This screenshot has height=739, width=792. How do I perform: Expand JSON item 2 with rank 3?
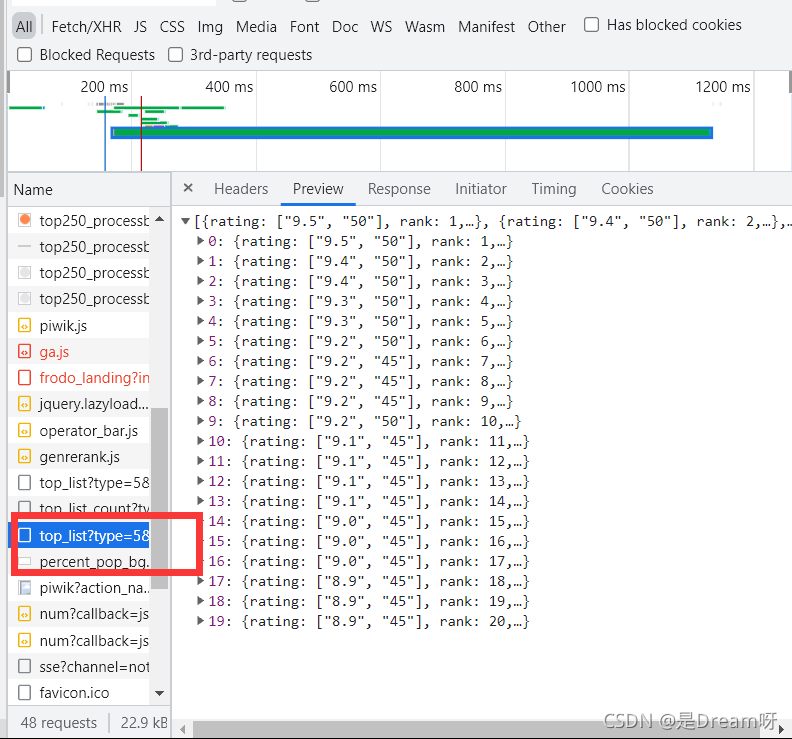coord(201,281)
